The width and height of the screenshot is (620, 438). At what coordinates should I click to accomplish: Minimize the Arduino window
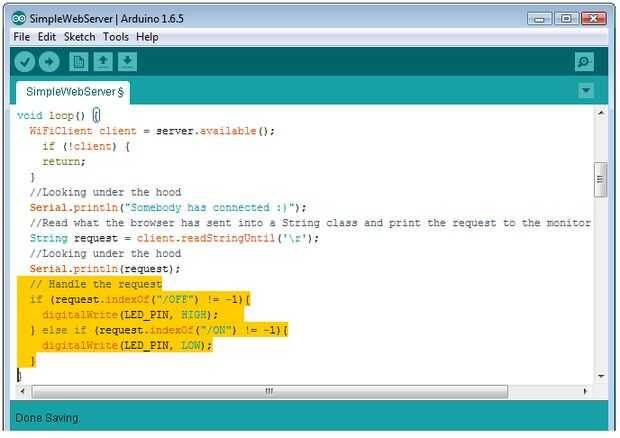(539, 19)
